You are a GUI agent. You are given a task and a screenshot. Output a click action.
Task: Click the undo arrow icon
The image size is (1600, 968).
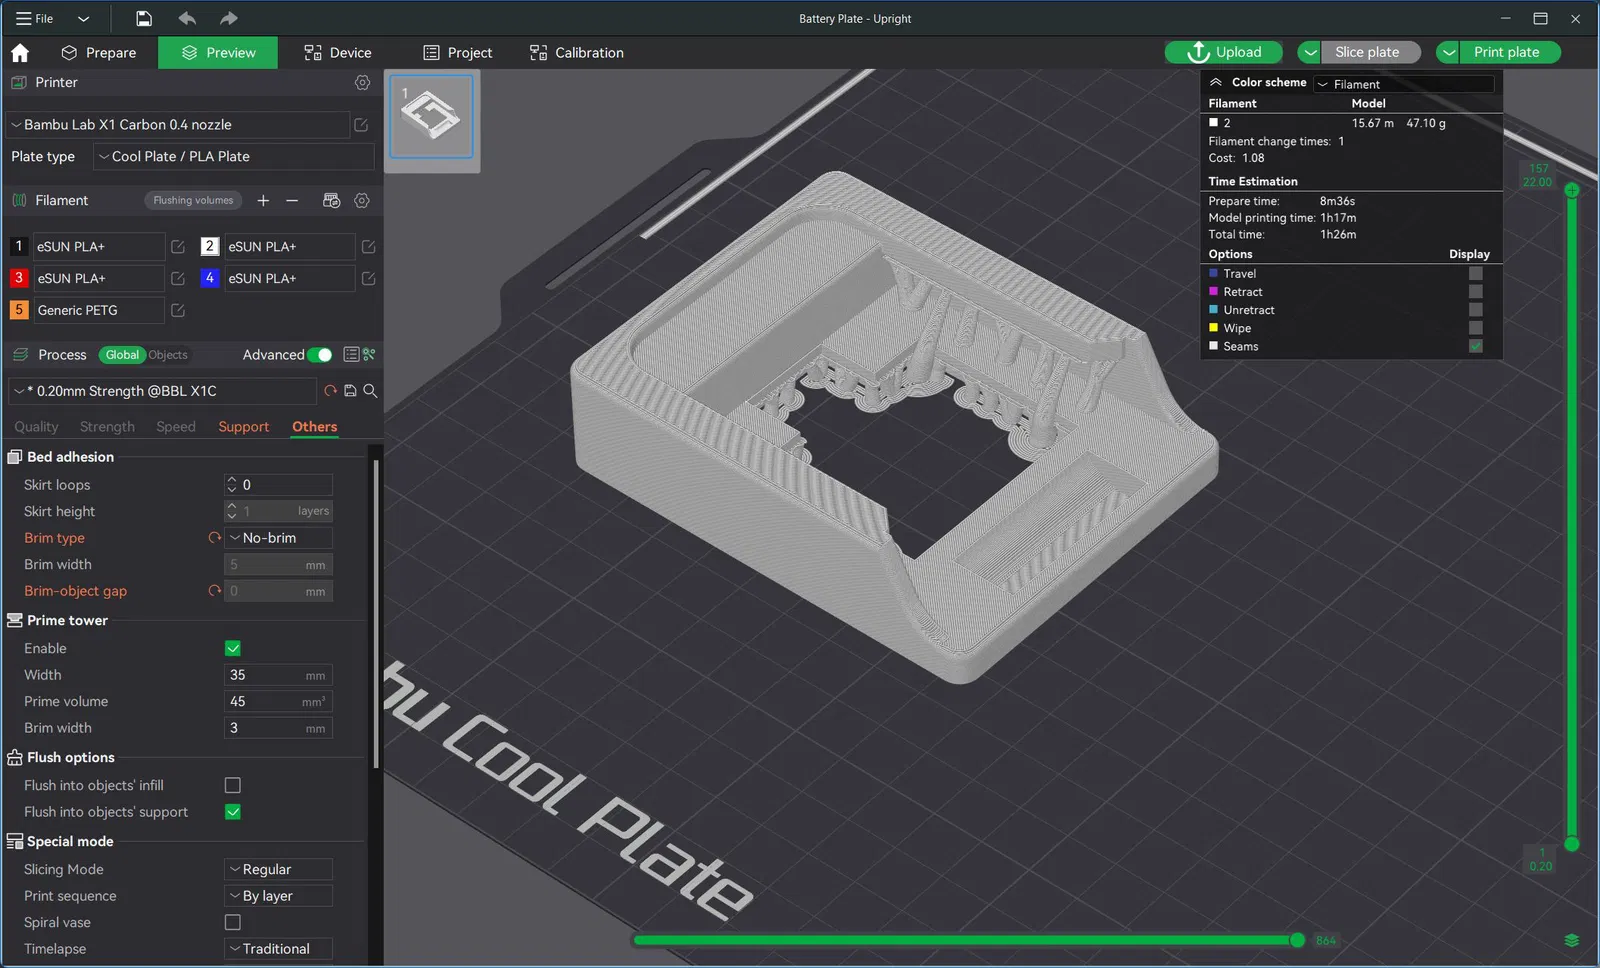187,18
